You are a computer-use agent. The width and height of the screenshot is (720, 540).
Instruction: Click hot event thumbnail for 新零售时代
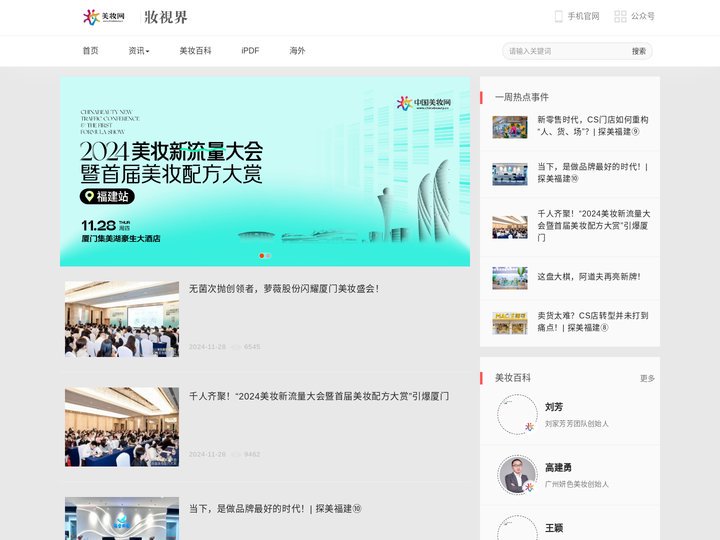pos(510,127)
